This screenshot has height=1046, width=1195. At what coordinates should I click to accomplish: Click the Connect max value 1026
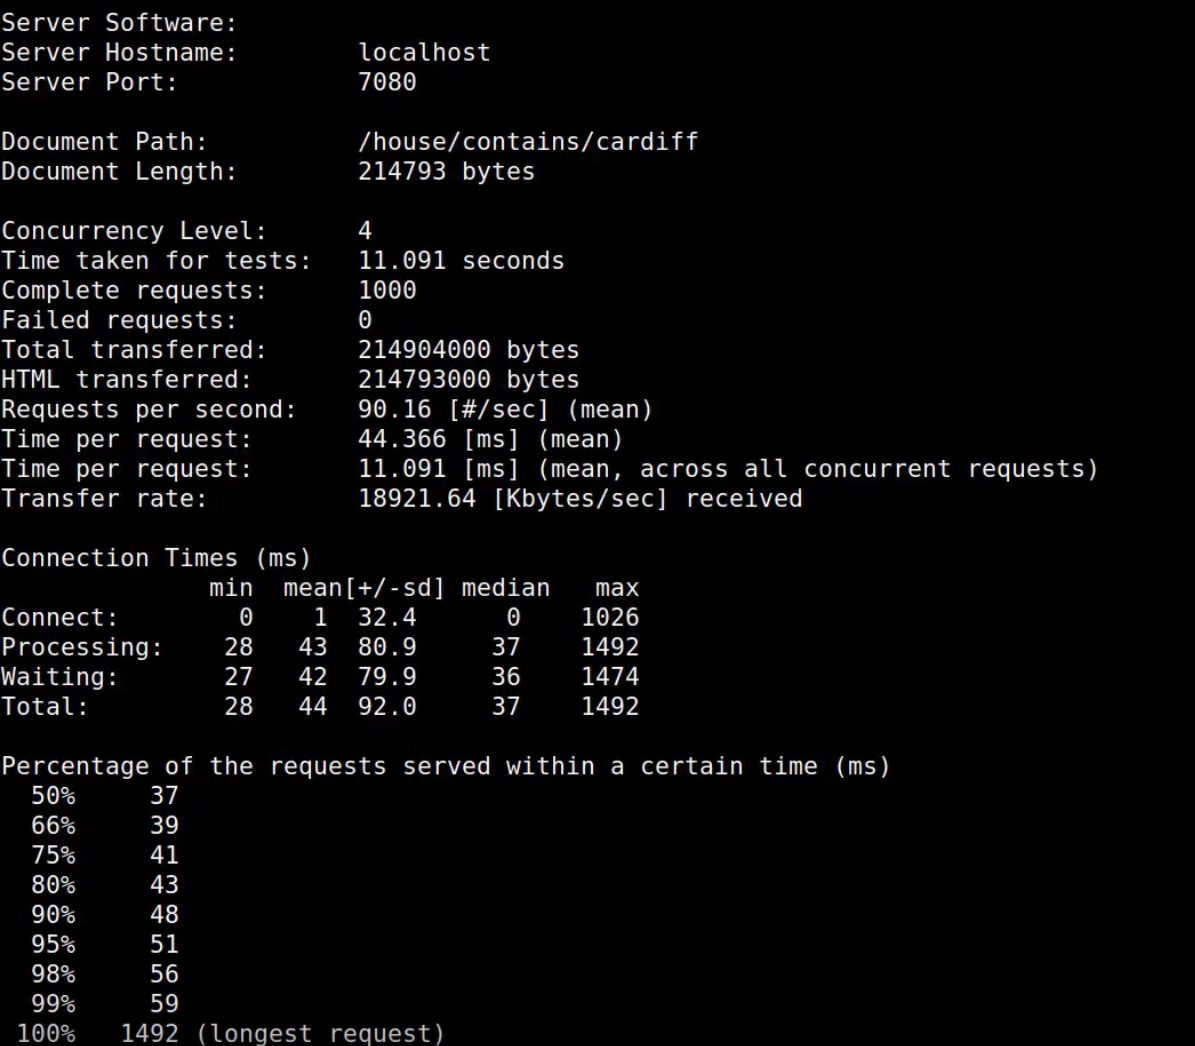click(x=610, y=618)
